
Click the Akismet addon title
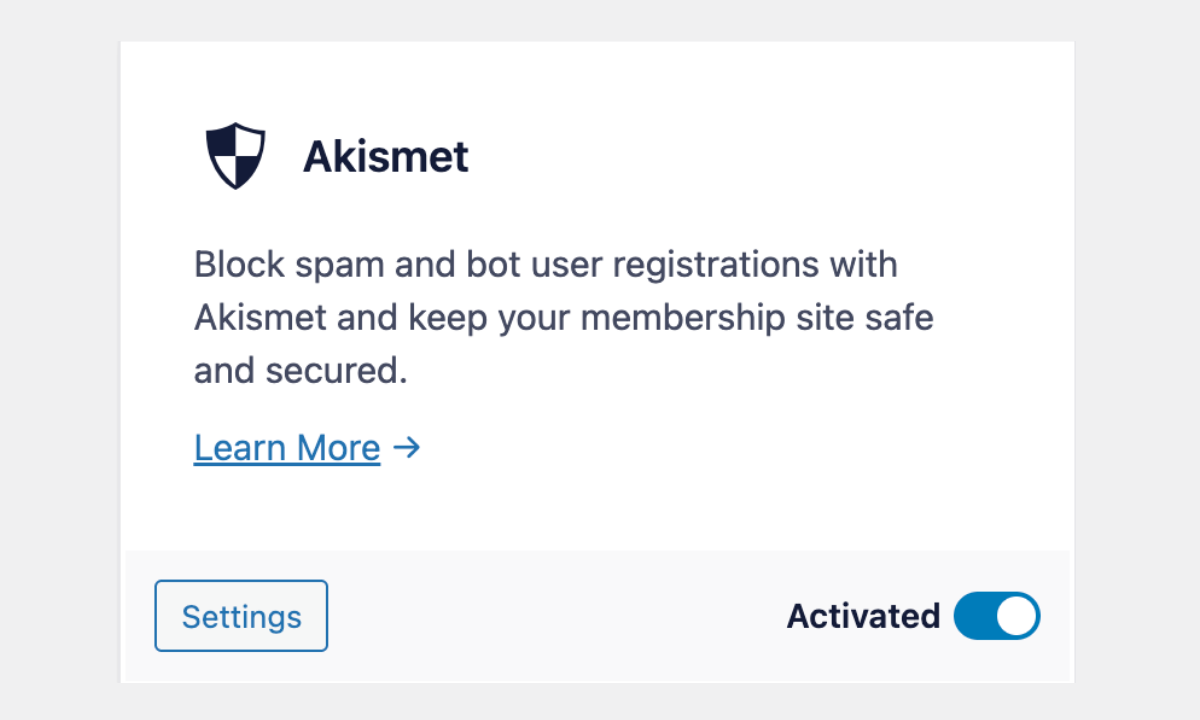[386, 157]
